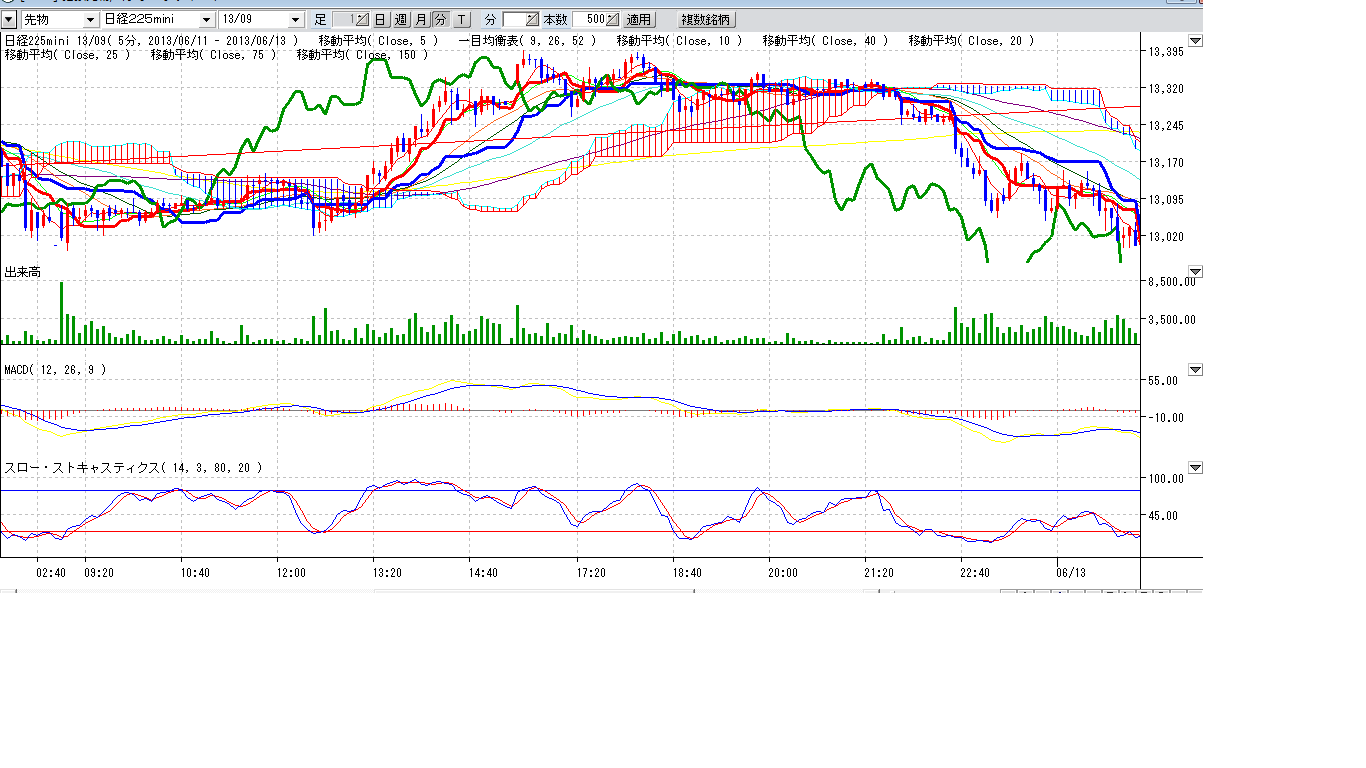Image resolution: width=1366 pixels, height=768 pixels.
Task: Select the minute (分) timeframe button
Action: point(441,20)
